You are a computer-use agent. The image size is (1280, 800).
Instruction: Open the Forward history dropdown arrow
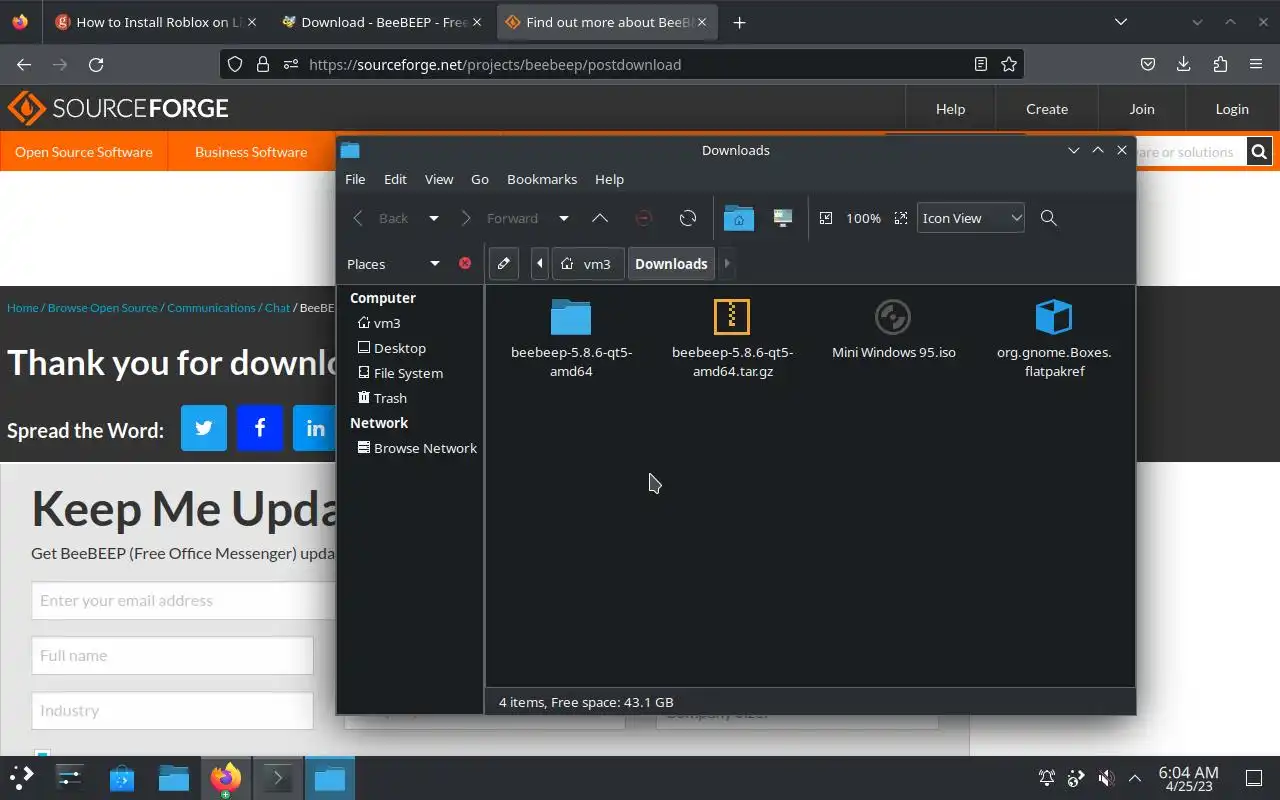pos(564,218)
